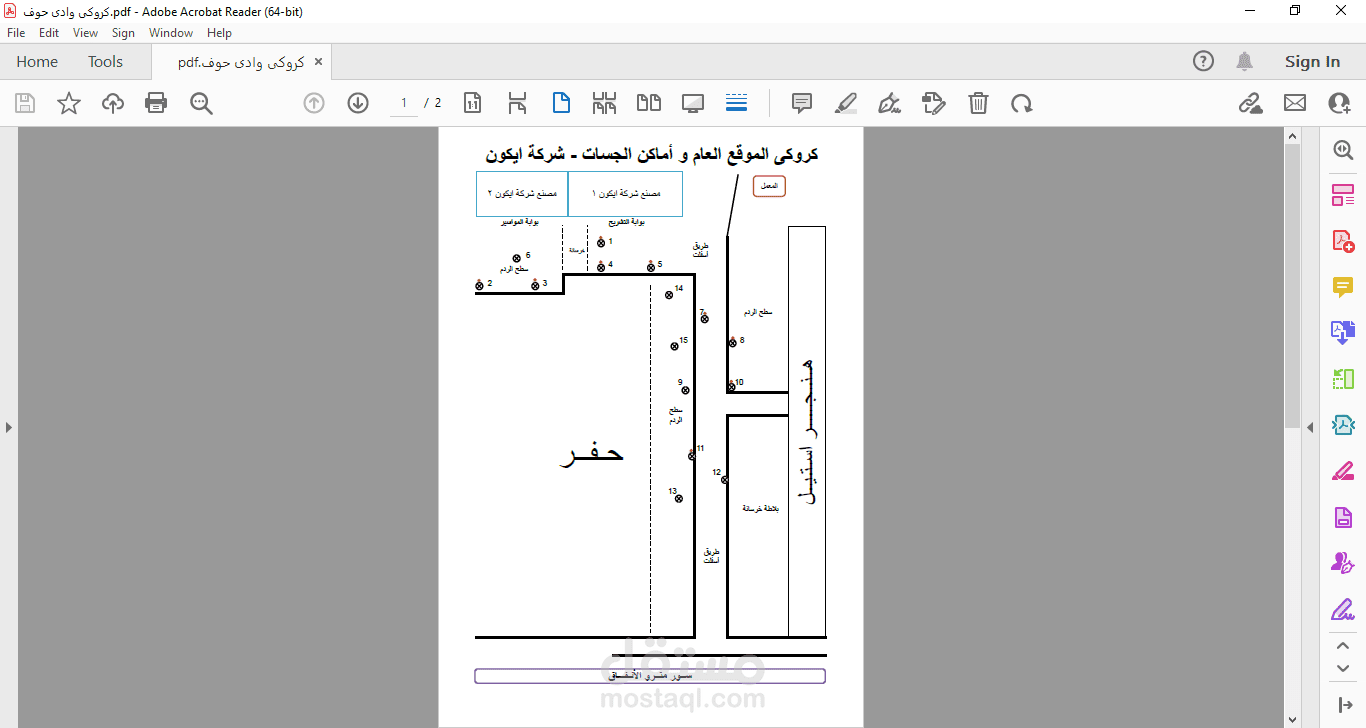Go to previous page using the up arrow

click(314, 103)
